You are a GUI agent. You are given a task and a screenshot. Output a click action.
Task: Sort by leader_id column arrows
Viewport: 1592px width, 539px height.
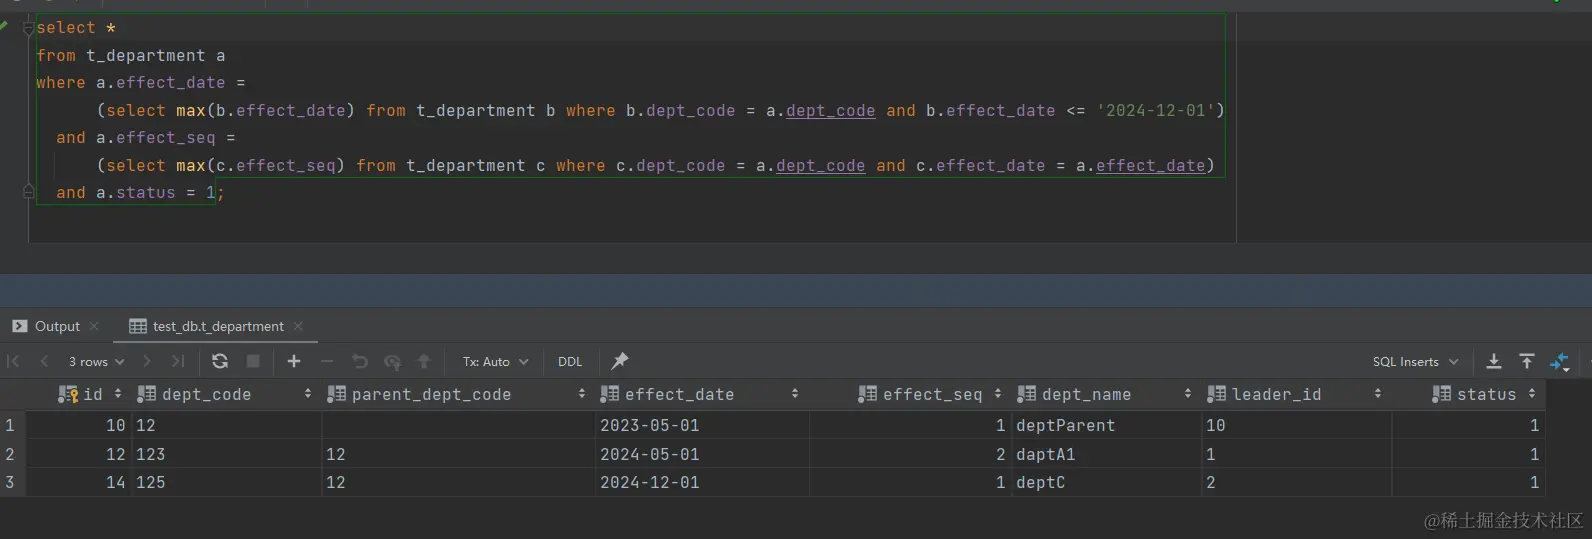click(1378, 394)
